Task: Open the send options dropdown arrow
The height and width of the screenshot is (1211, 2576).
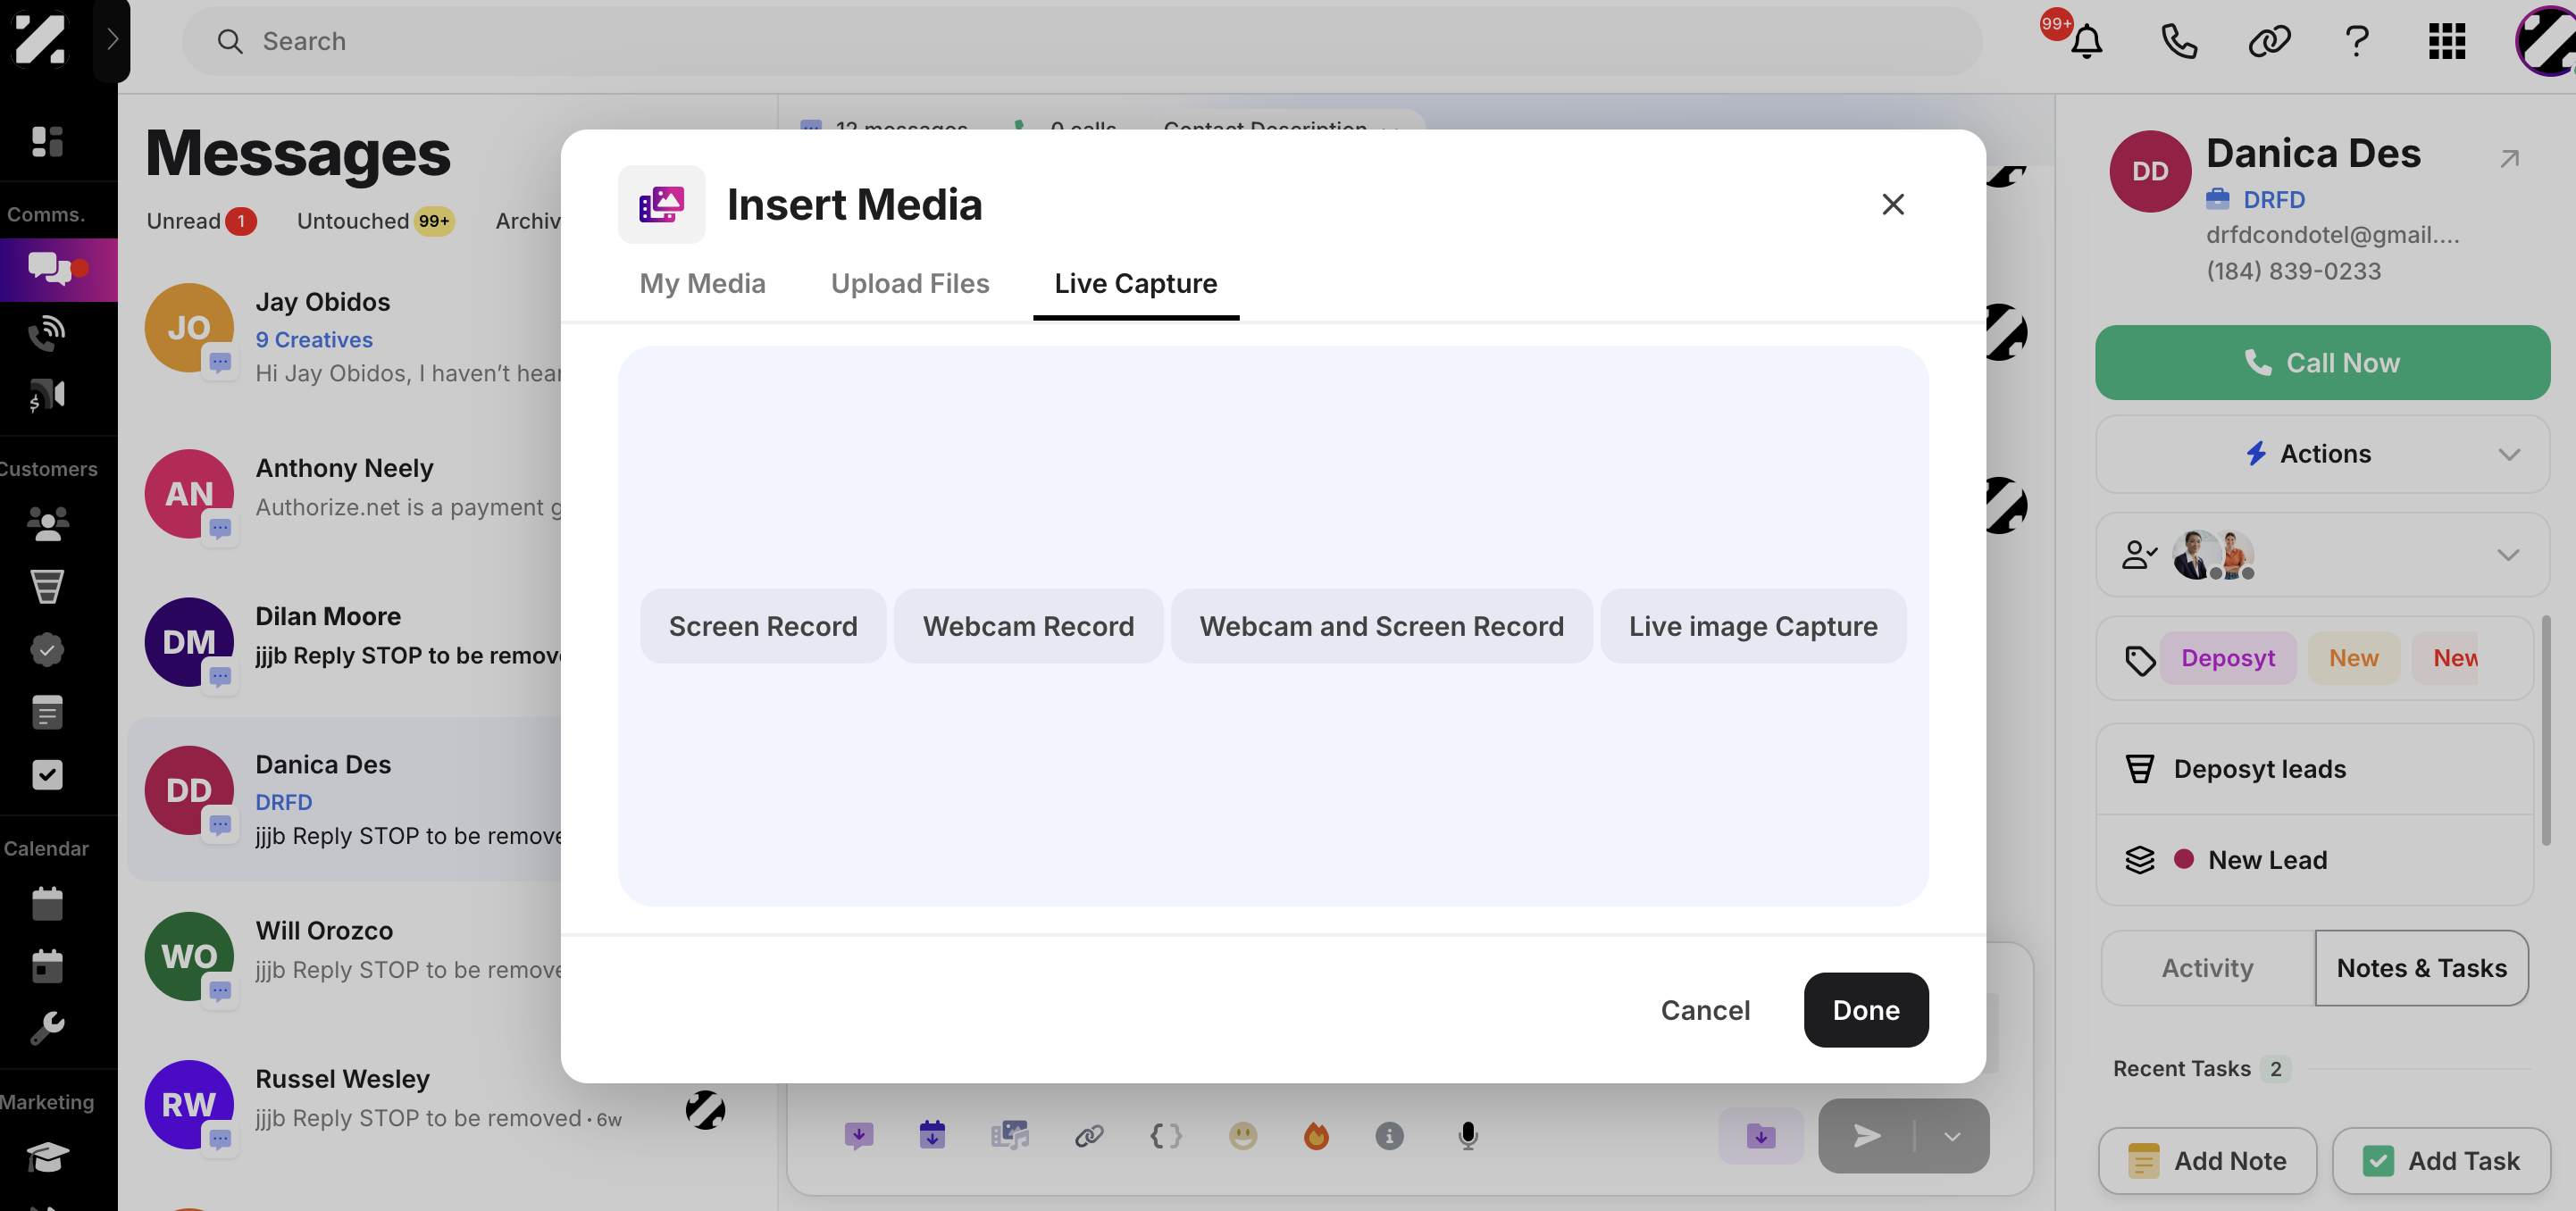Action: [x=1951, y=1136]
